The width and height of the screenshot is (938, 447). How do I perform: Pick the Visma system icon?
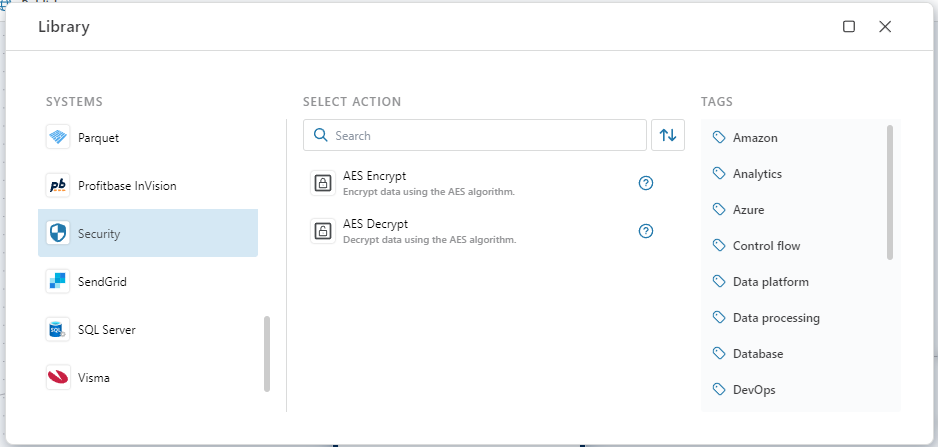click(58, 378)
